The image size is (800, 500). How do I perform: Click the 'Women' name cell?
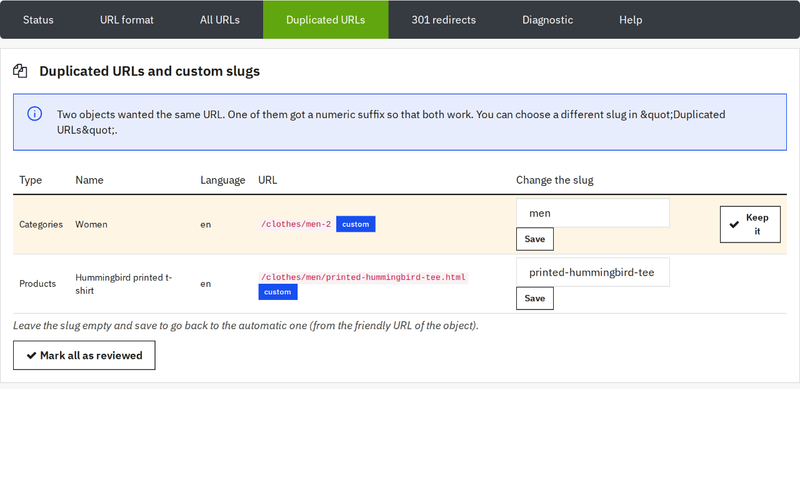pyautogui.click(x=91, y=224)
